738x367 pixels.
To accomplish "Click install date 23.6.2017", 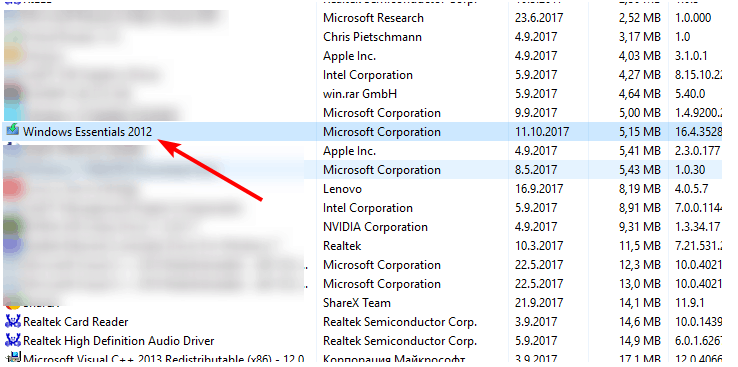I will pyautogui.click(x=539, y=18).
